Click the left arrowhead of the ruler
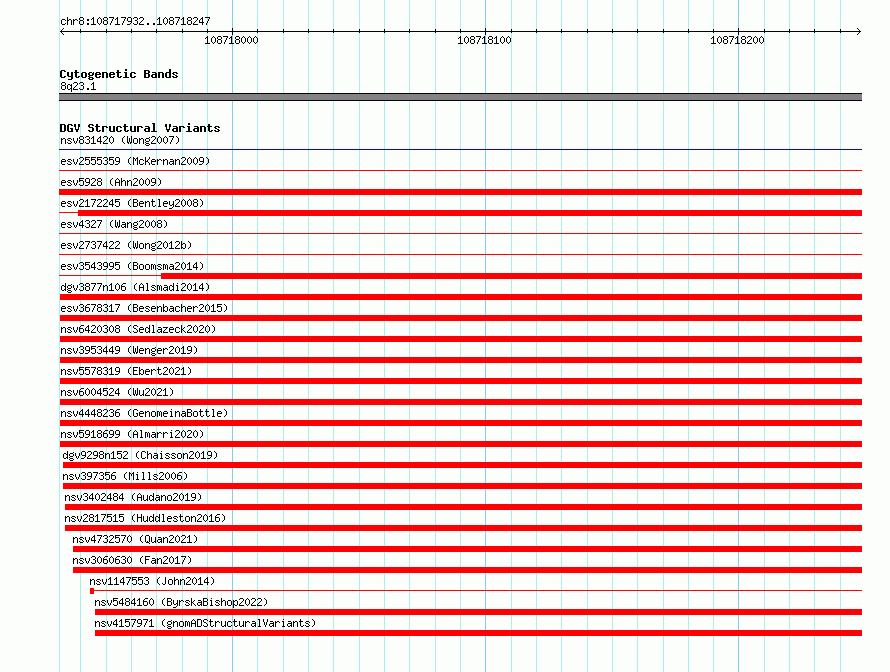This screenshot has height=672, width=890. point(62,31)
